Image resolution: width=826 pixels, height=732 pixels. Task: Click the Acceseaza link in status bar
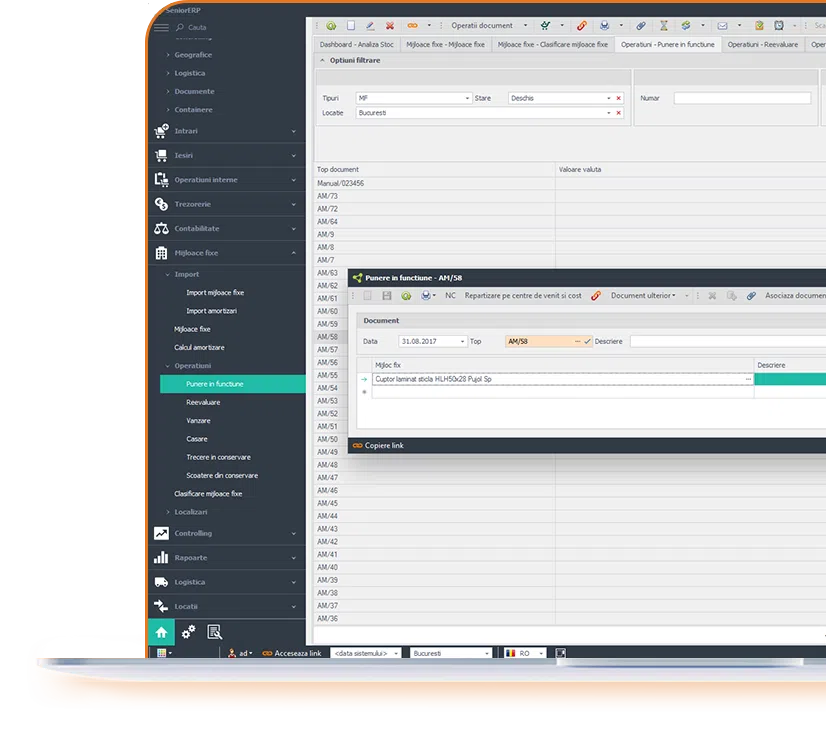299,652
